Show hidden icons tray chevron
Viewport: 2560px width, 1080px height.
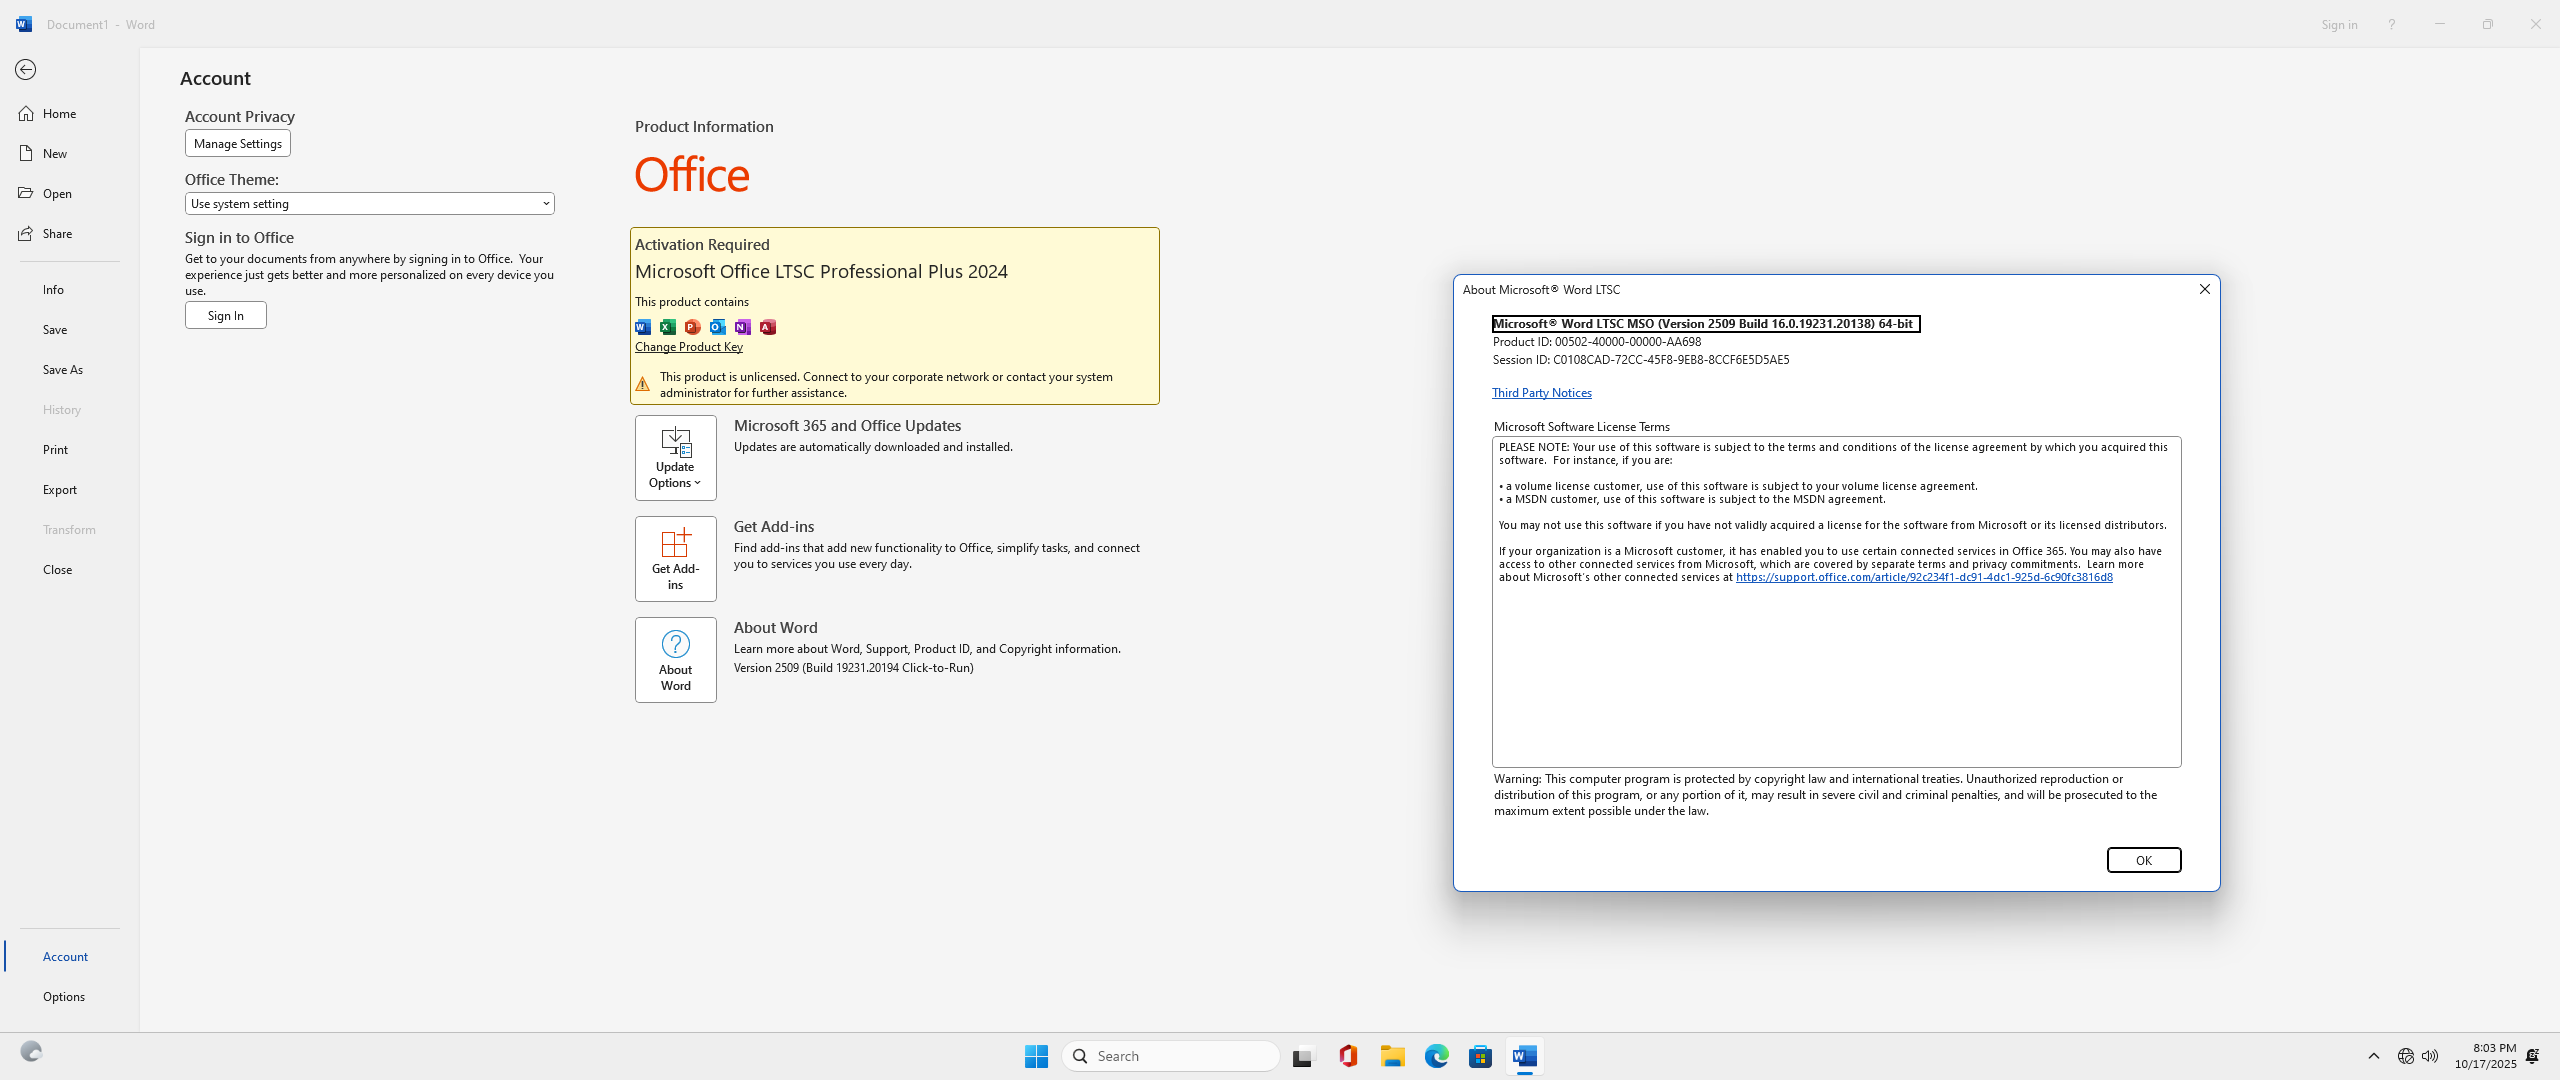pyautogui.click(x=2373, y=1056)
